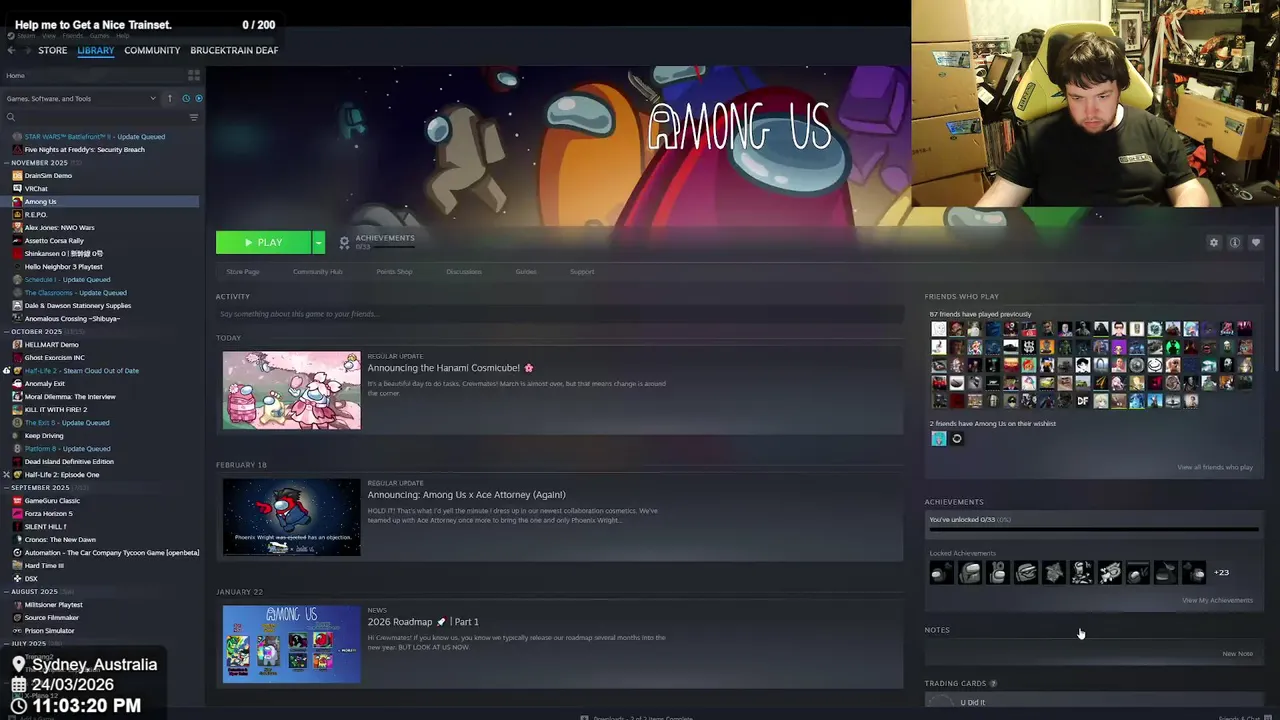The height and width of the screenshot is (720, 1280).
Task: Click the SILENT HILL f game icon
Action: 17,526
